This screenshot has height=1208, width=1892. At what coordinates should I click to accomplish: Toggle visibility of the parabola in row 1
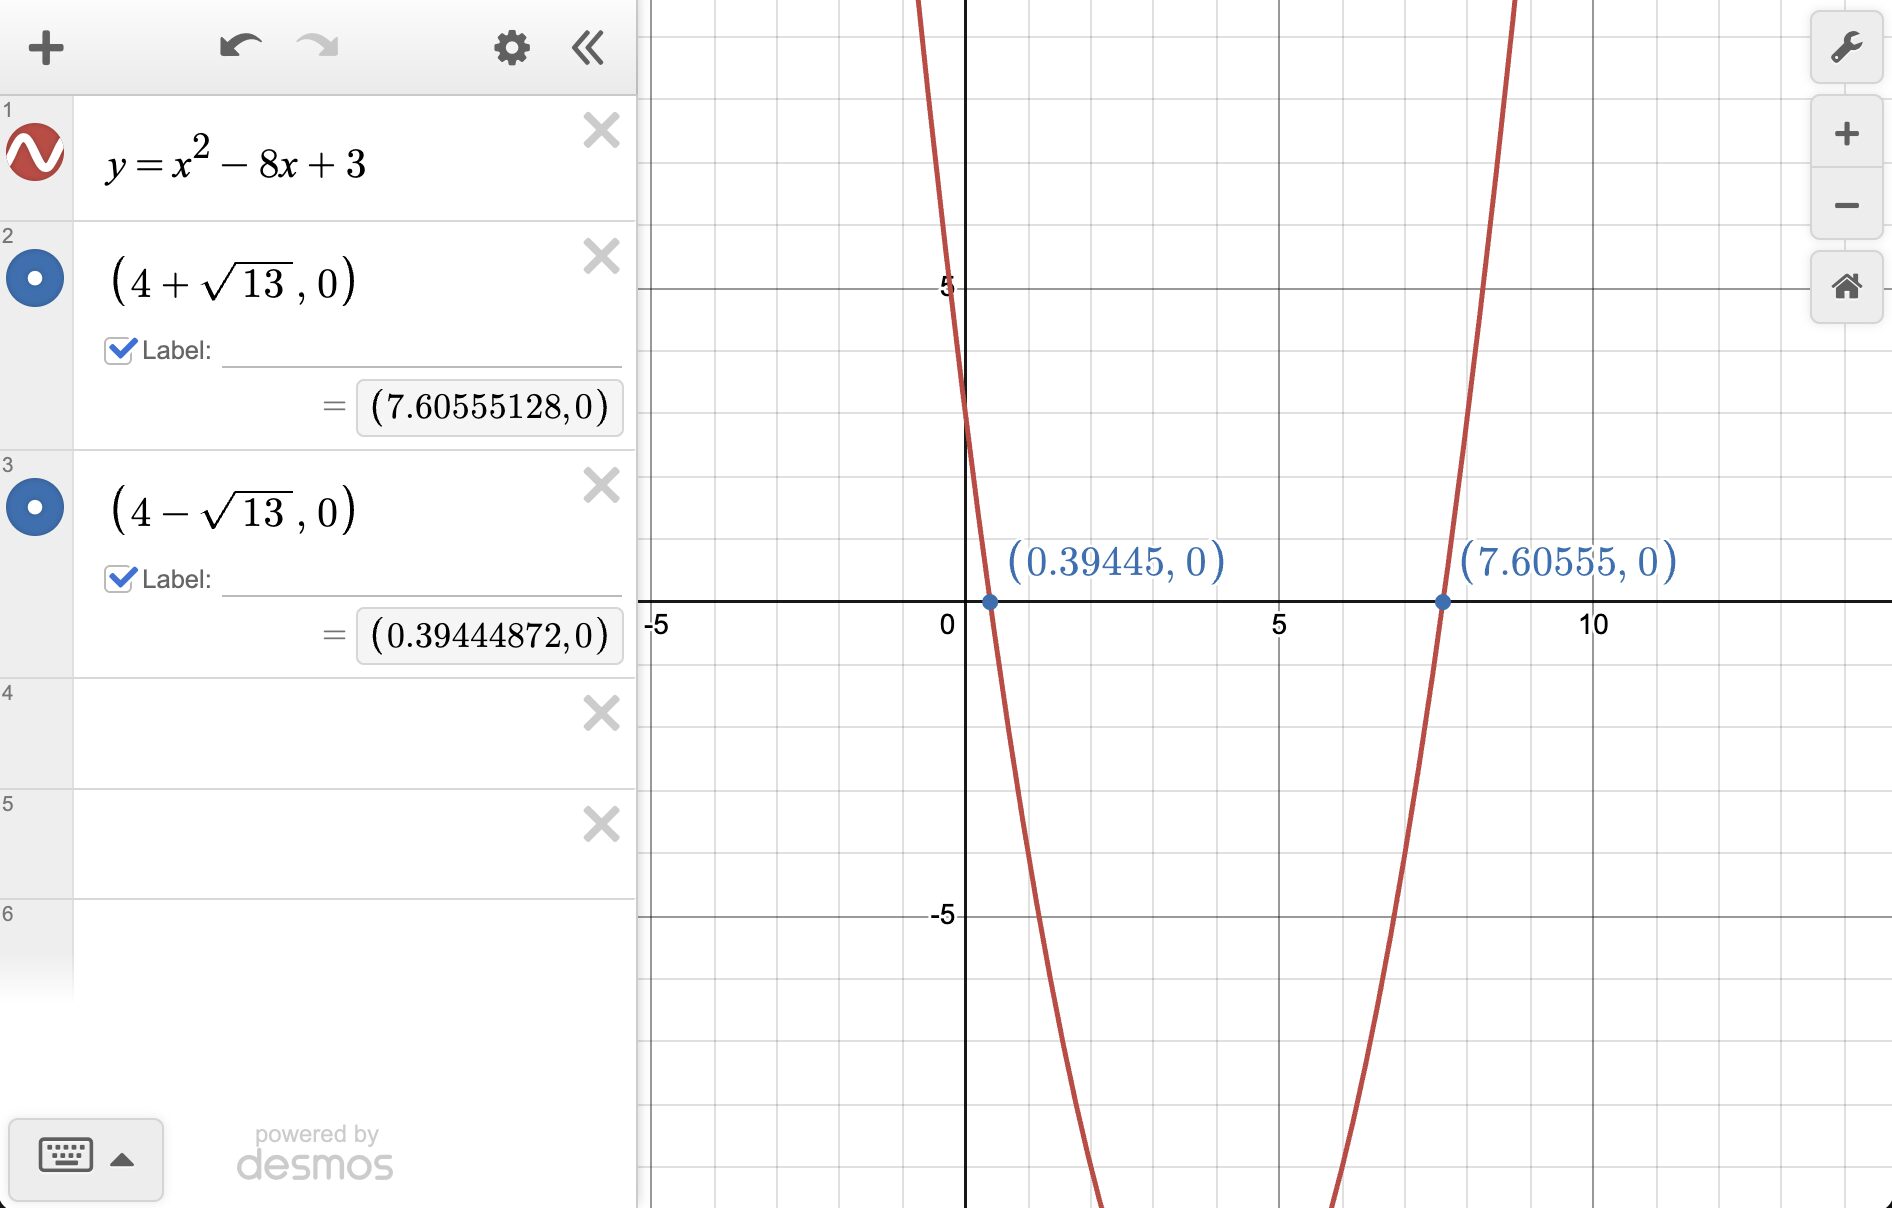coord(35,152)
